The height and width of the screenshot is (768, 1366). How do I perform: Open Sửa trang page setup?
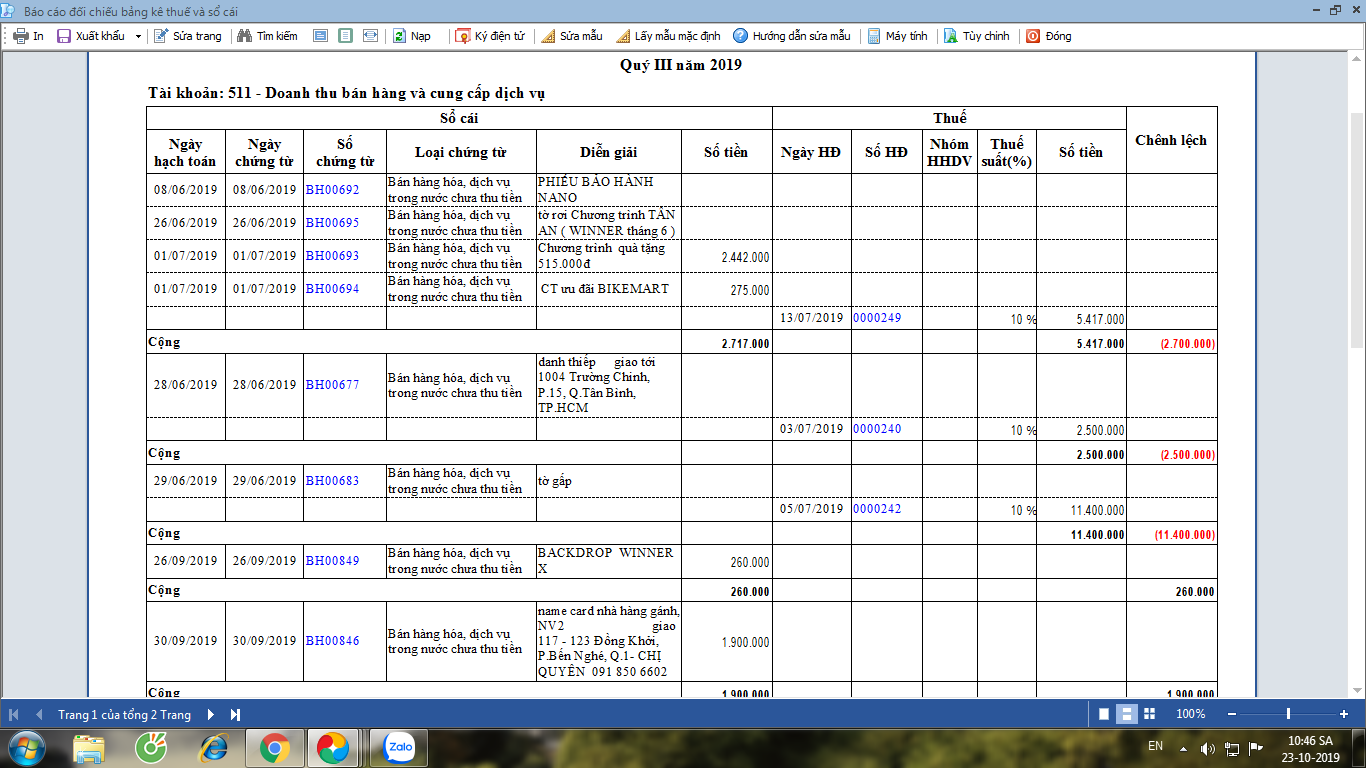click(x=188, y=36)
